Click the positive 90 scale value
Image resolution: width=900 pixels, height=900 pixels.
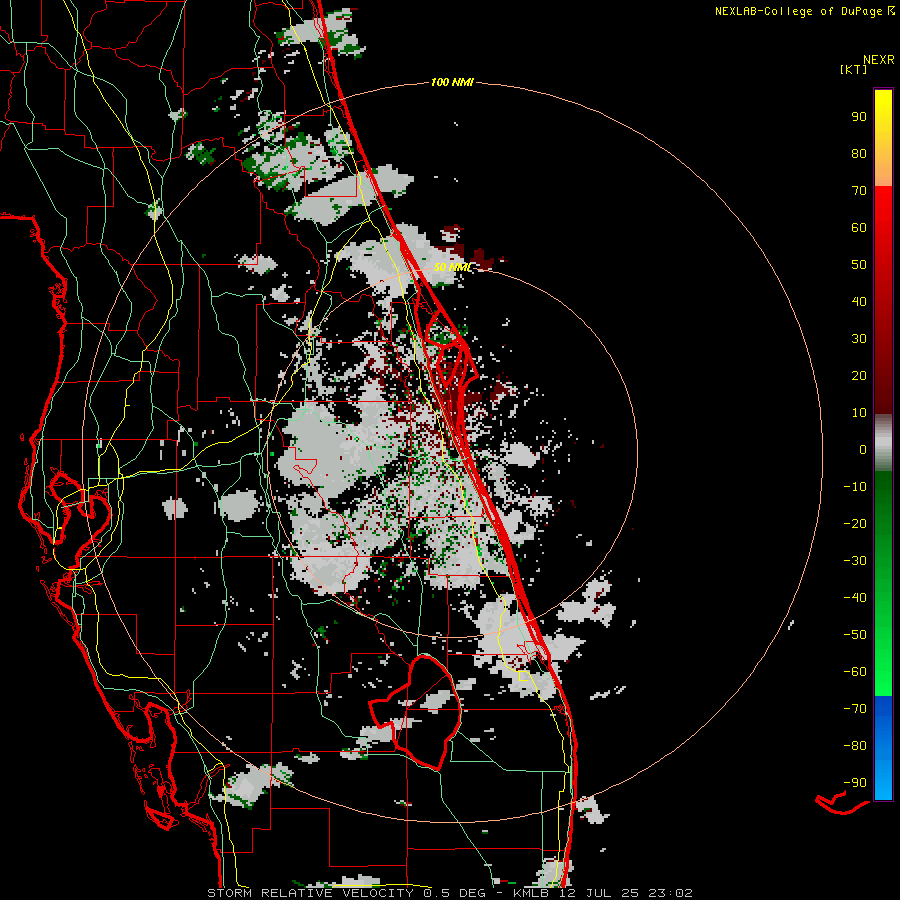(859, 117)
